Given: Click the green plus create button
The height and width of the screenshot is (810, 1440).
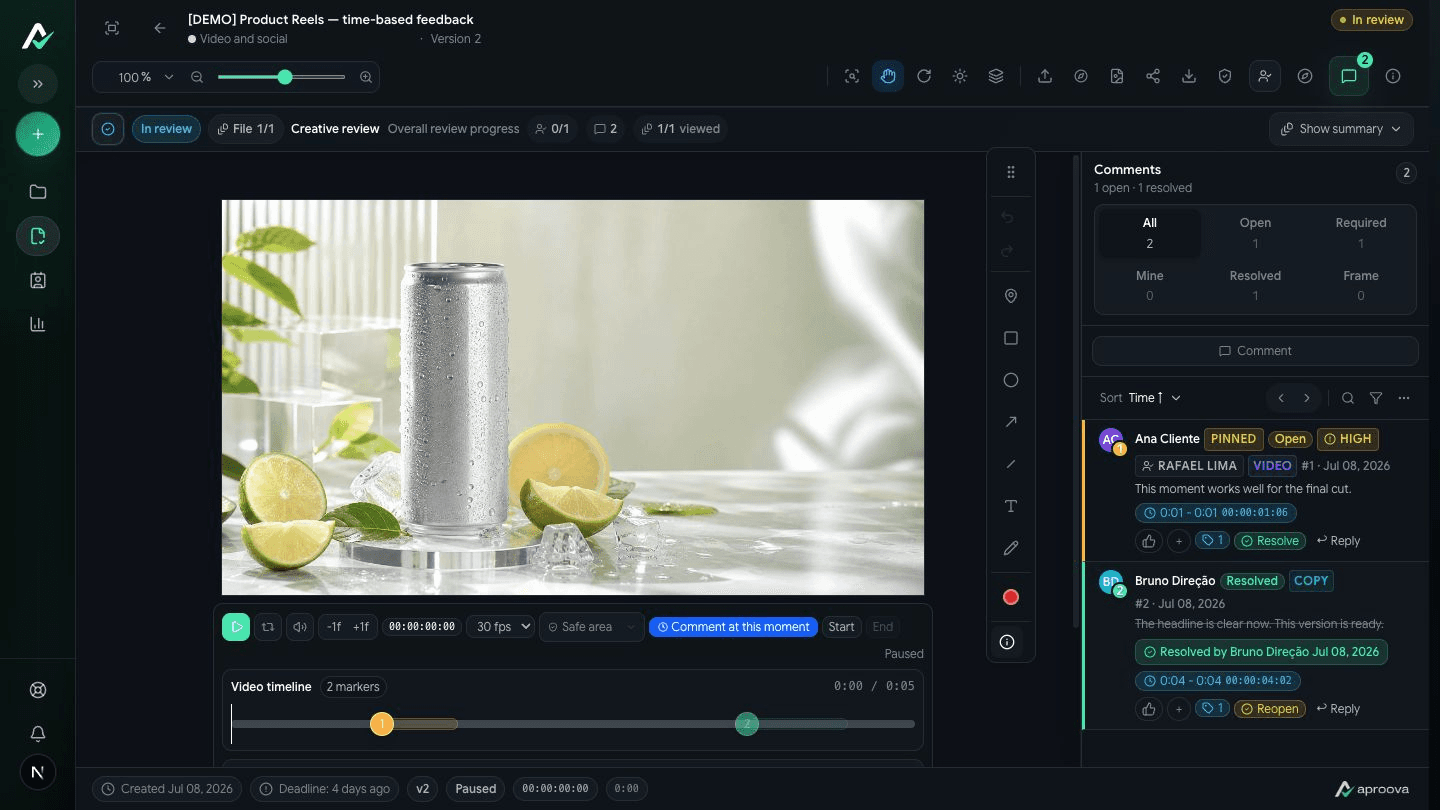Looking at the screenshot, I should pyautogui.click(x=38, y=134).
